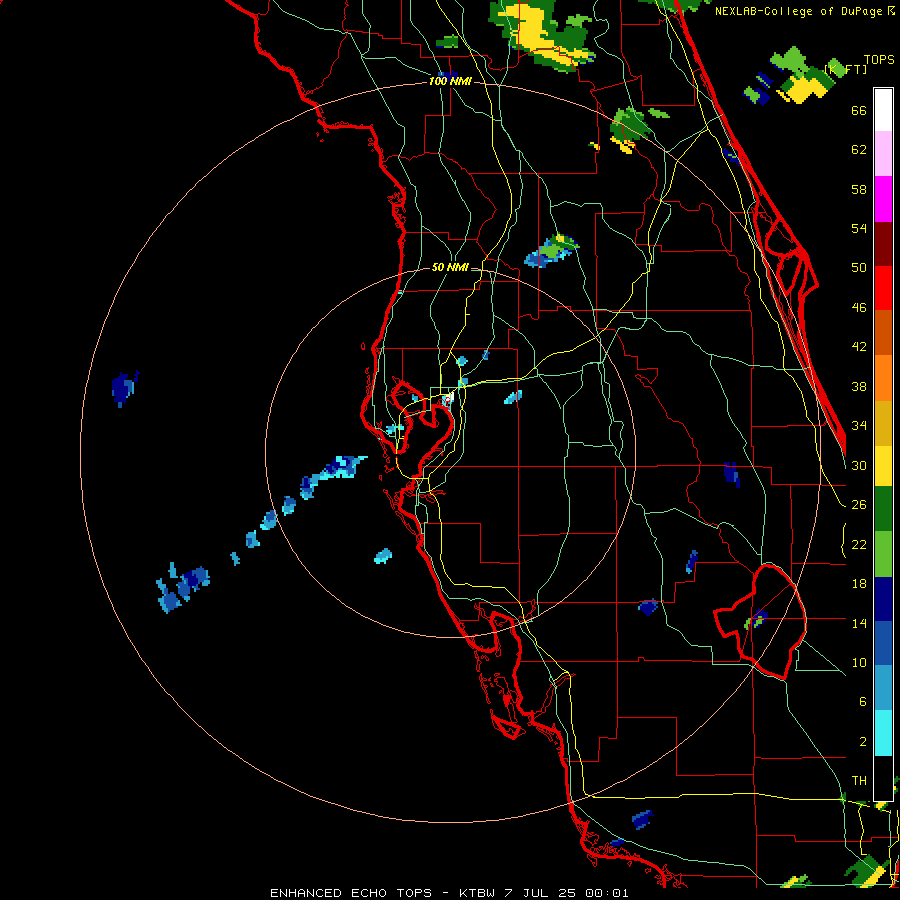The width and height of the screenshot is (900, 900).
Task: Click the 62 legend value
Action: point(859,150)
